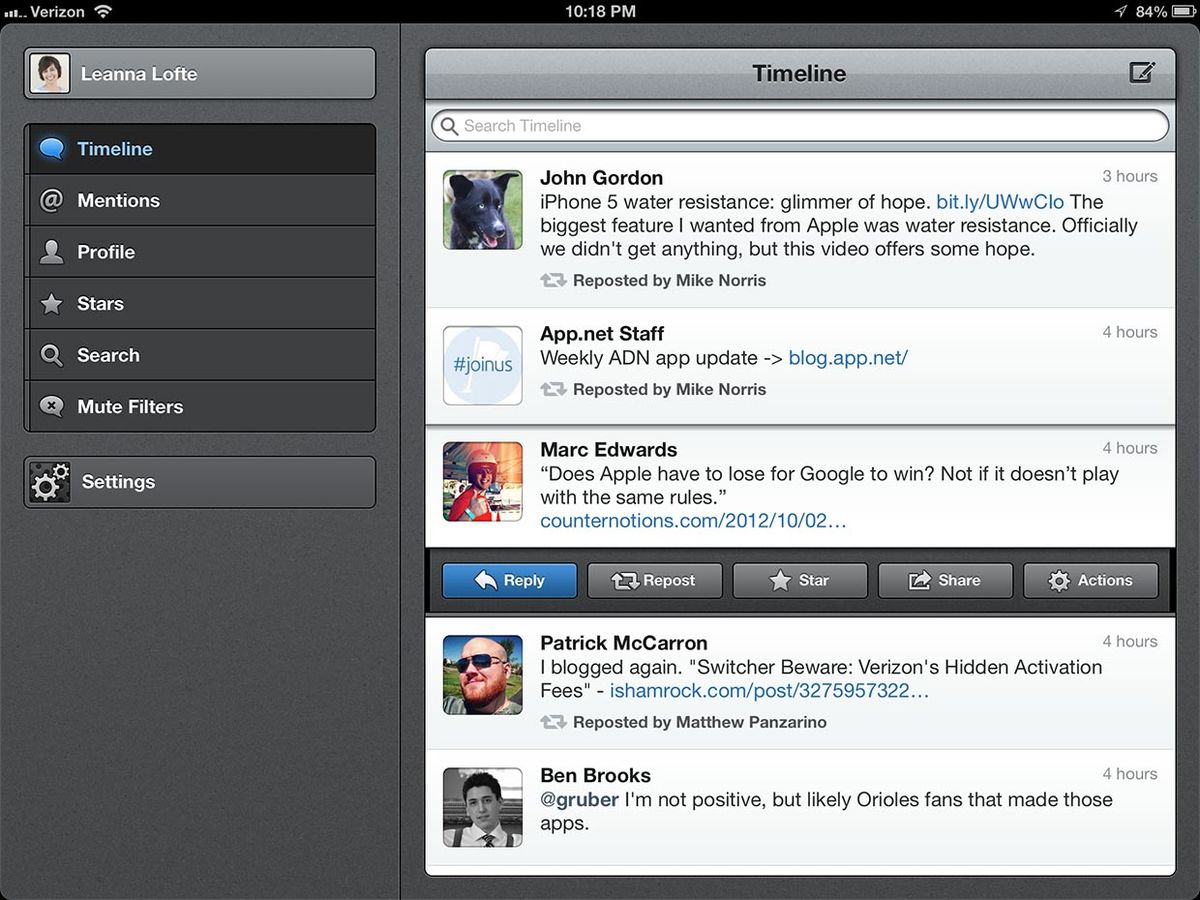Open Actions menu for selected post
Viewport: 1200px width, 900px height.
(1090, 581)
